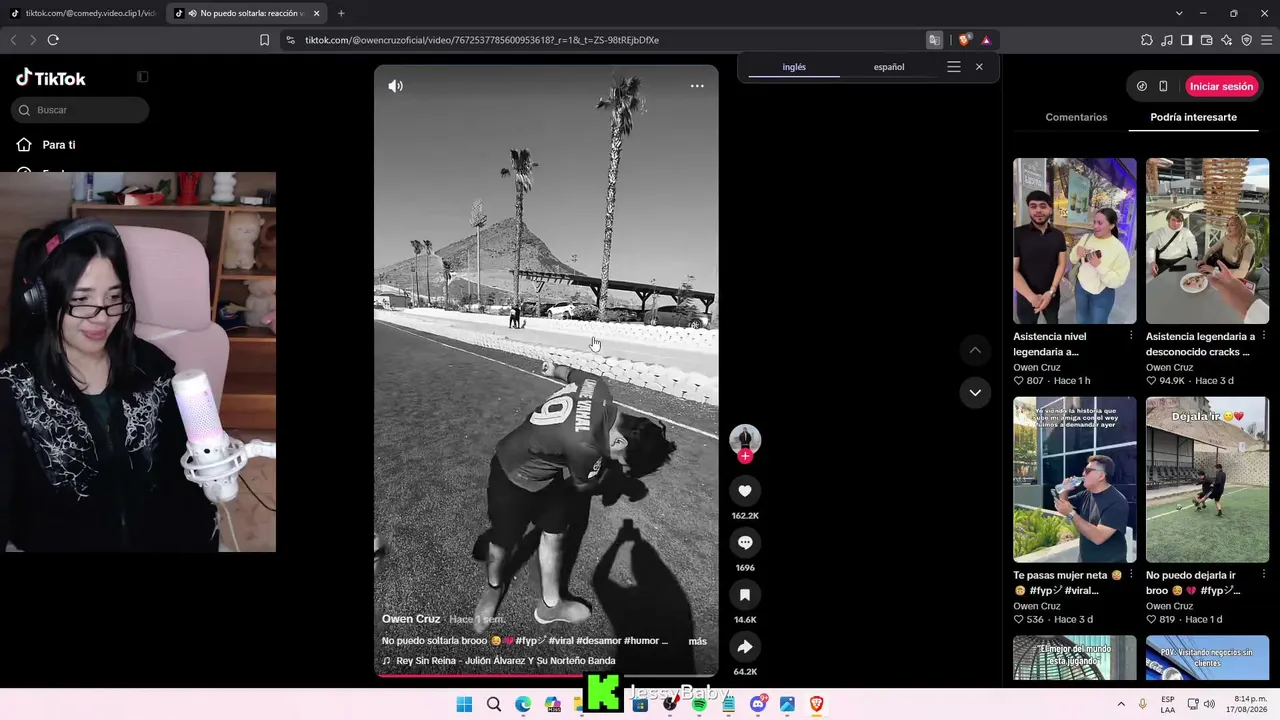The height and width of the screenshot is (720, 1280).
Task: Launch Spotify from the taskbar
Action: point(699,704)
